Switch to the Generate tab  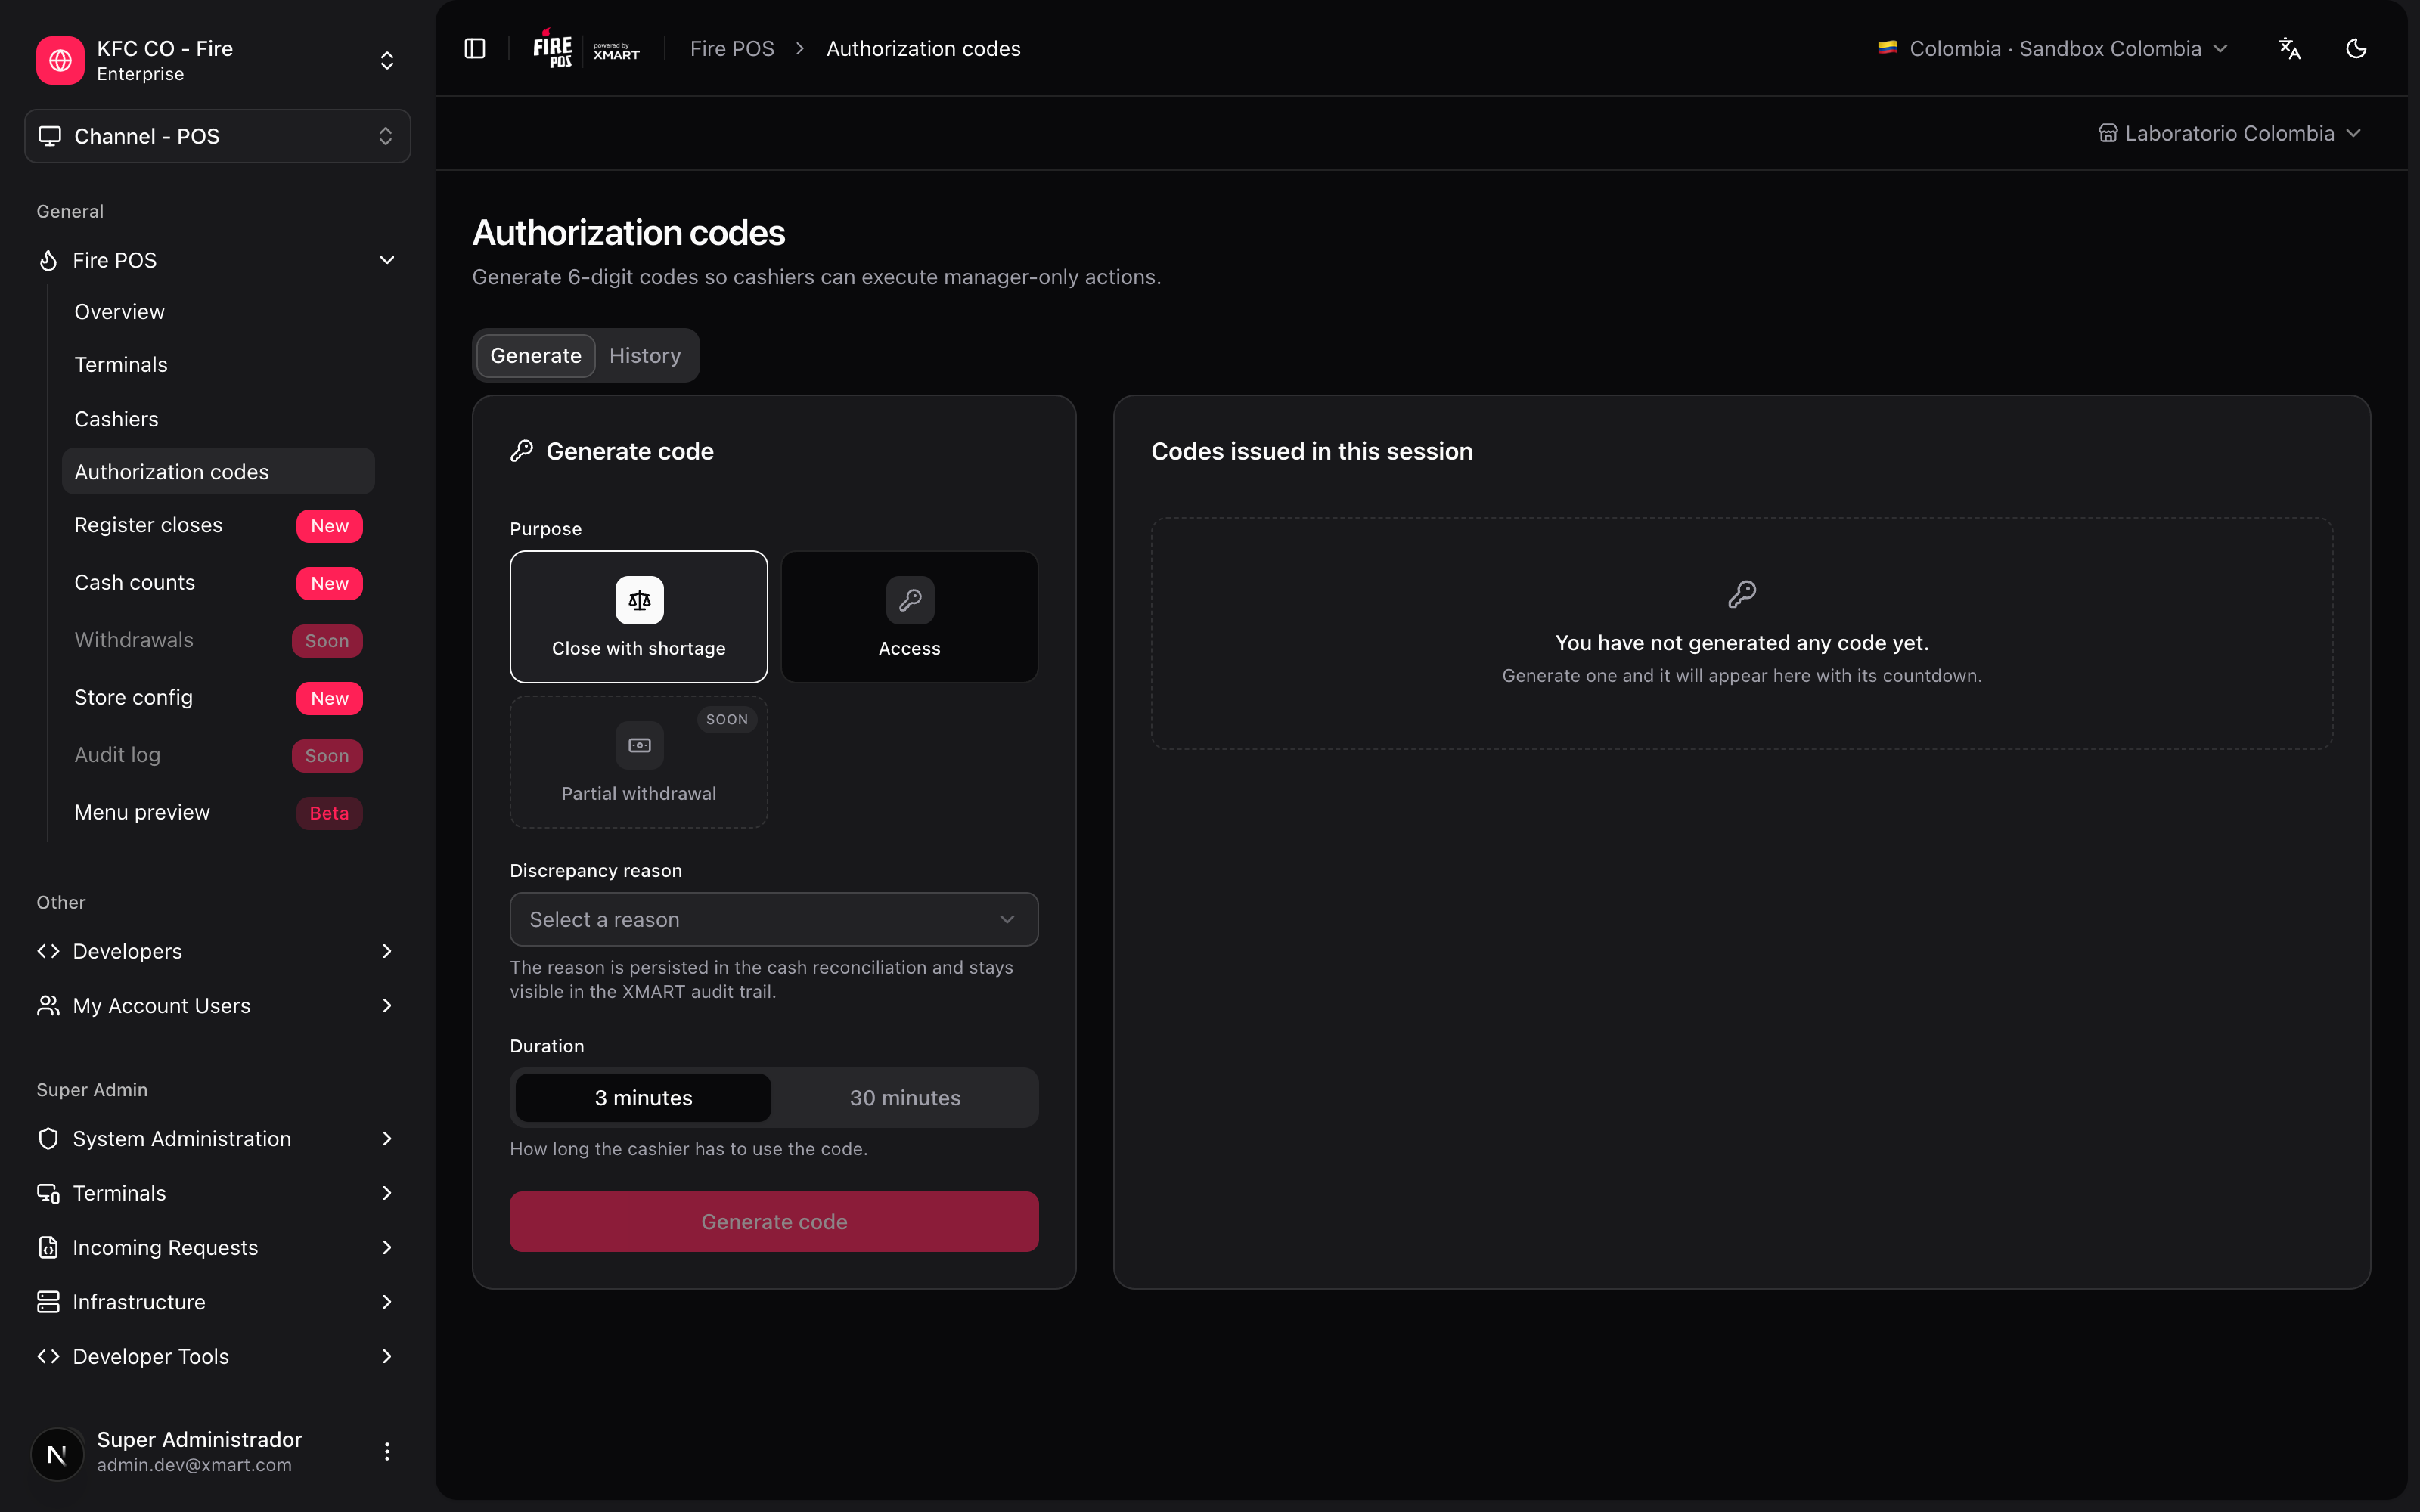536,355
